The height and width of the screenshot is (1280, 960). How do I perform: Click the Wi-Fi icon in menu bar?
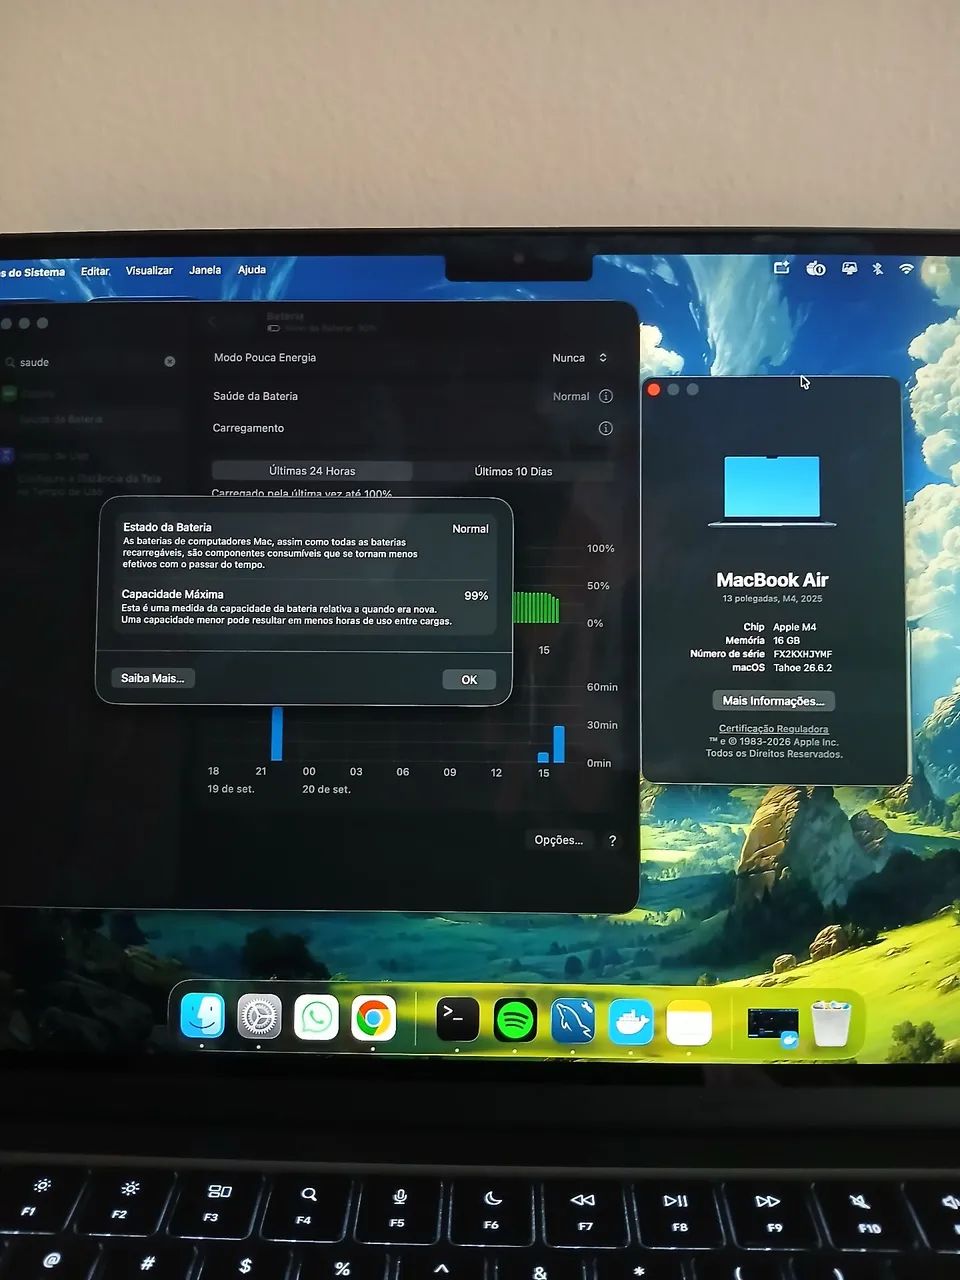pyautogui.click(x=906, y=269)
